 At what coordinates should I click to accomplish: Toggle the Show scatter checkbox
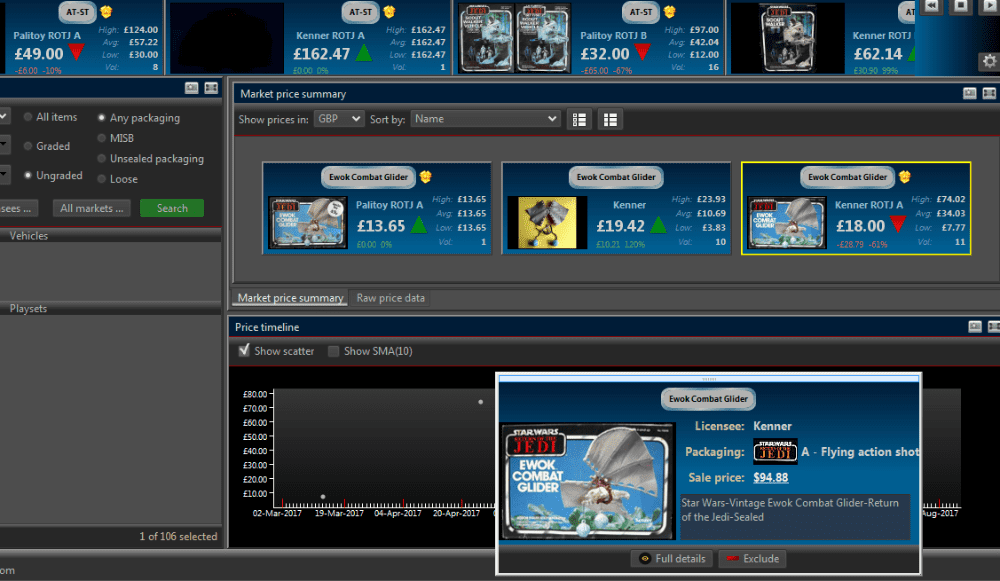point(244,350)
